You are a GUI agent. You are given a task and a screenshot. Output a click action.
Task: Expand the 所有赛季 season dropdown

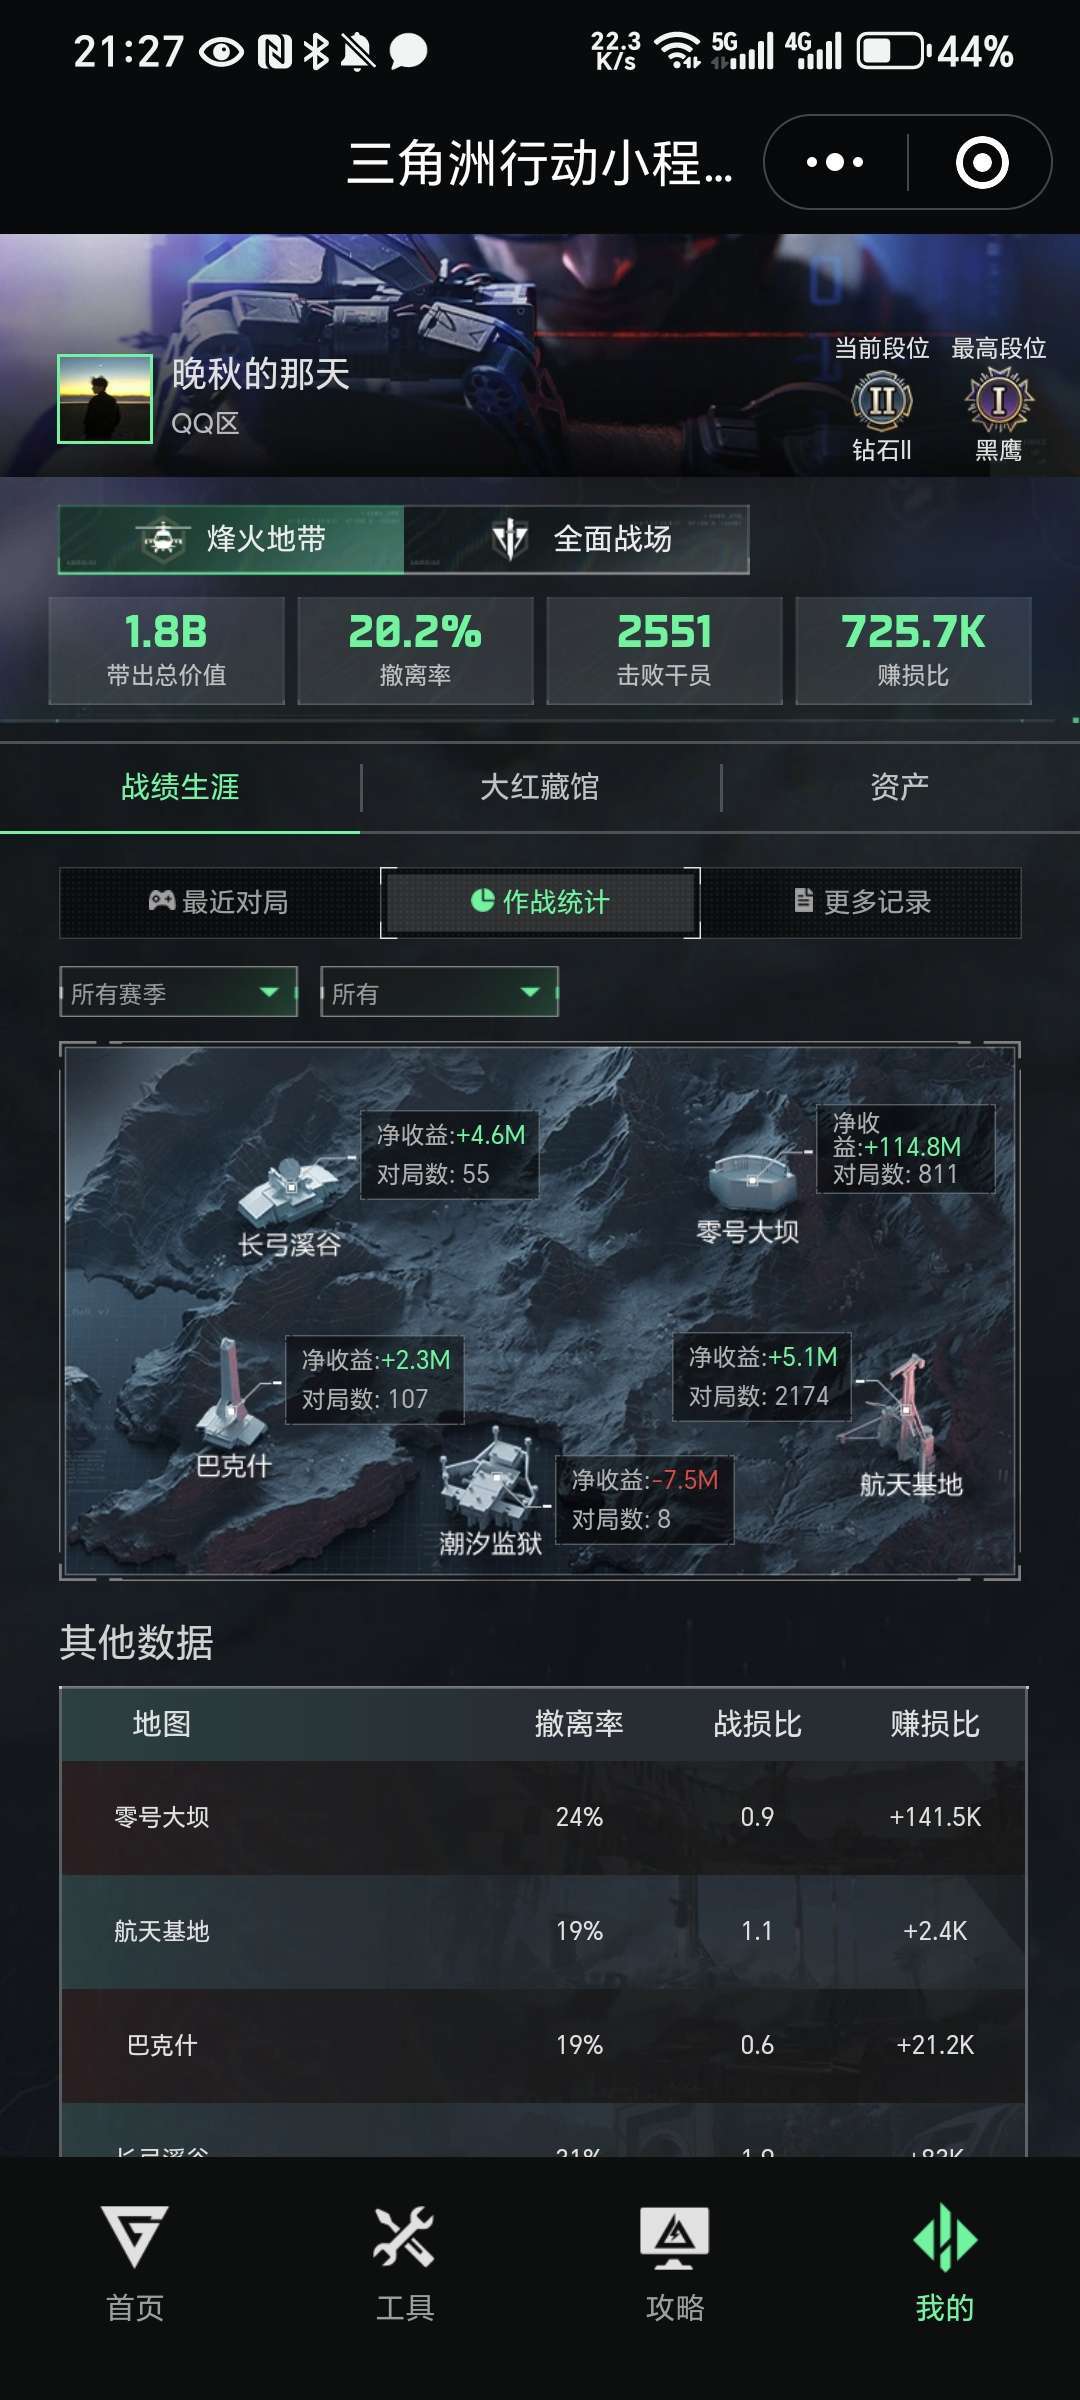(179, 992)
